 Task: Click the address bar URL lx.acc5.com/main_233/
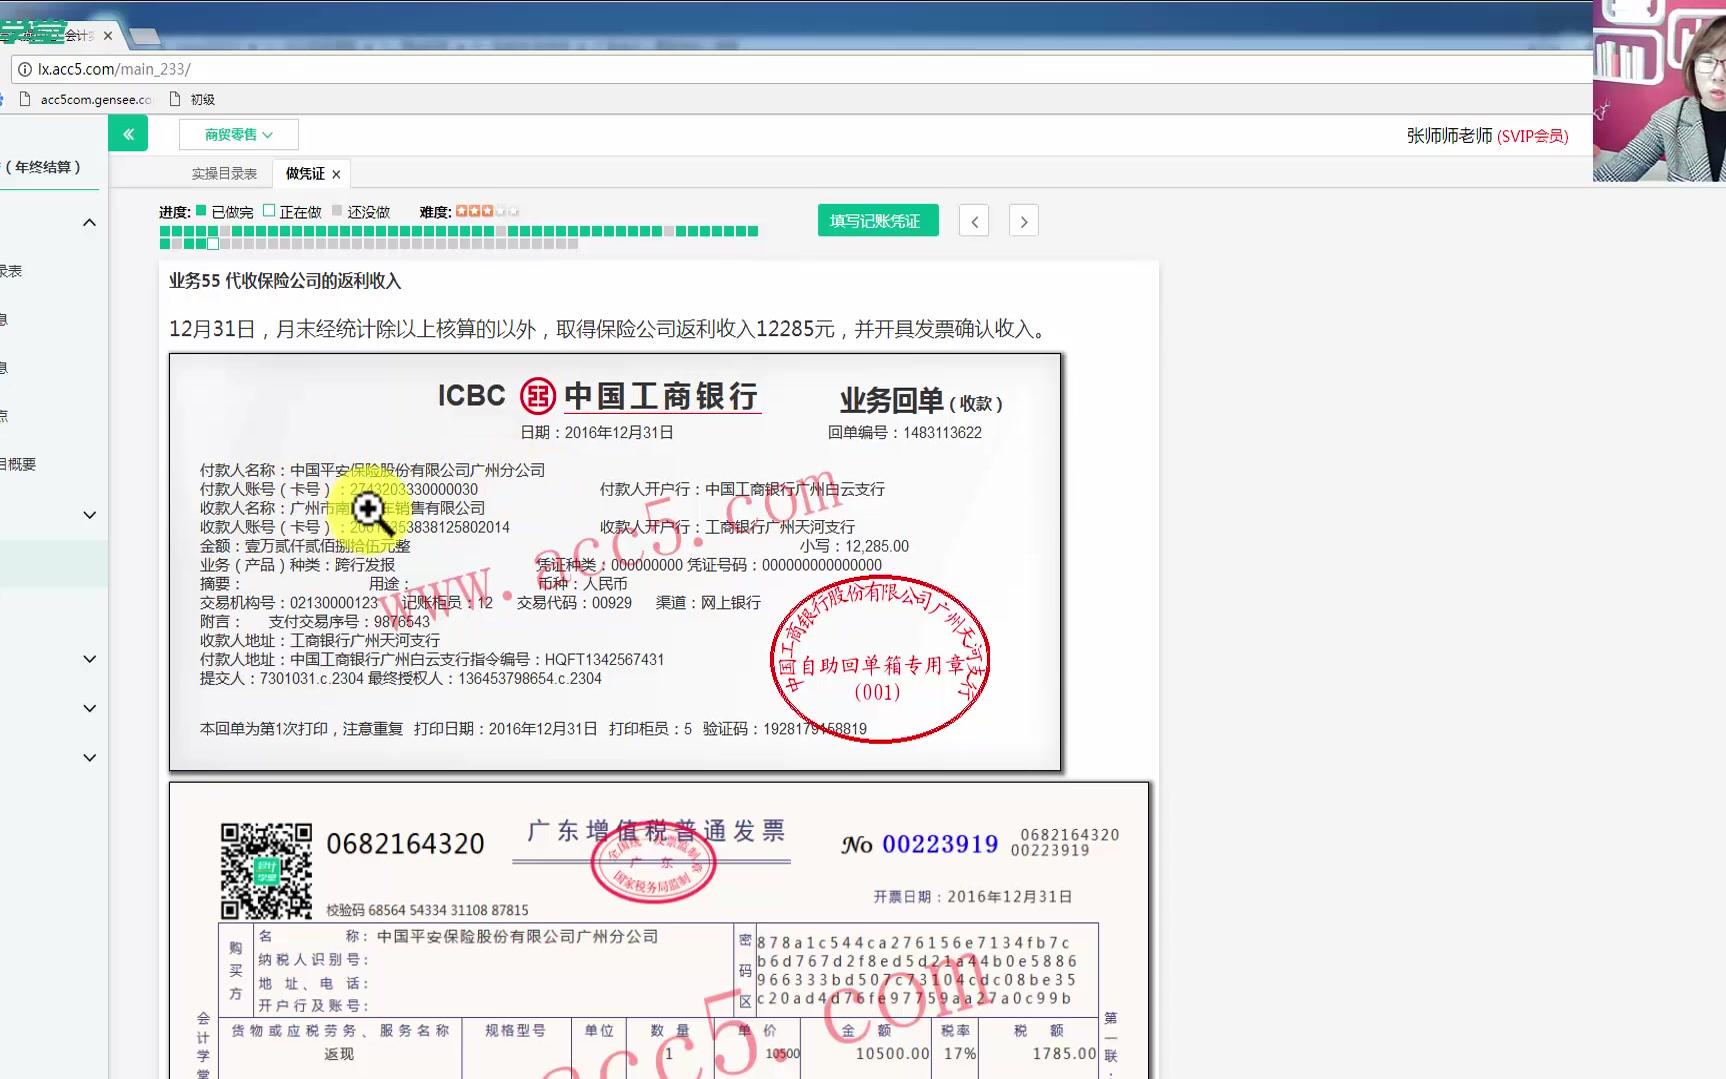coord(114,69)
